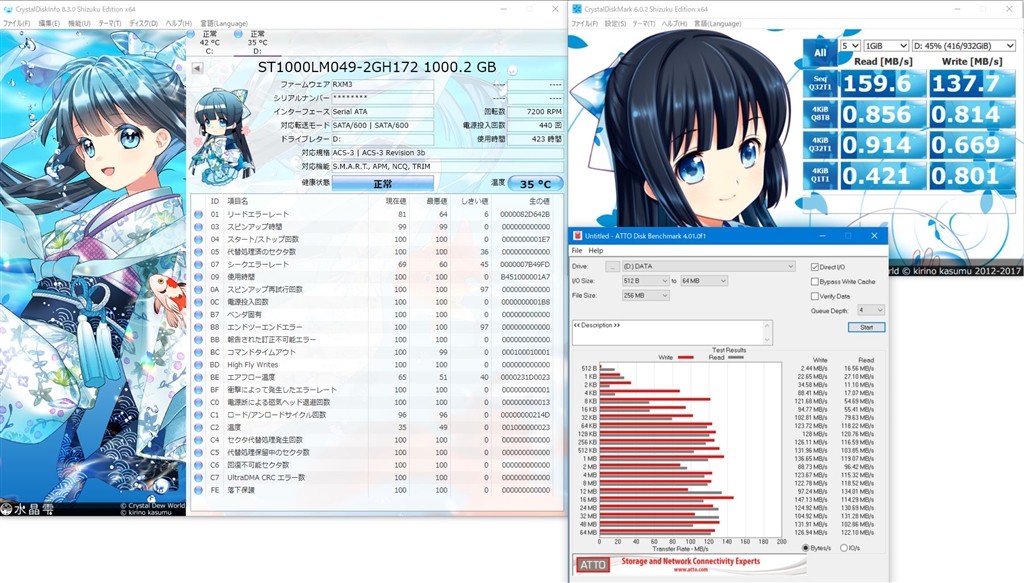Open CrystalDiskInfo ディスク(D) menu
Screen dimensions: 1024x583
pos(143,24)
